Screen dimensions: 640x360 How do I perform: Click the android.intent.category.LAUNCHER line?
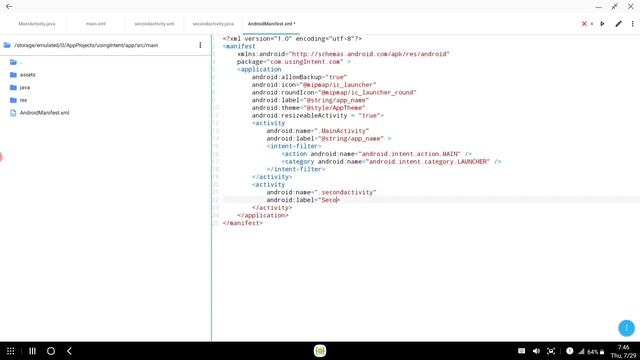(391, 162)
